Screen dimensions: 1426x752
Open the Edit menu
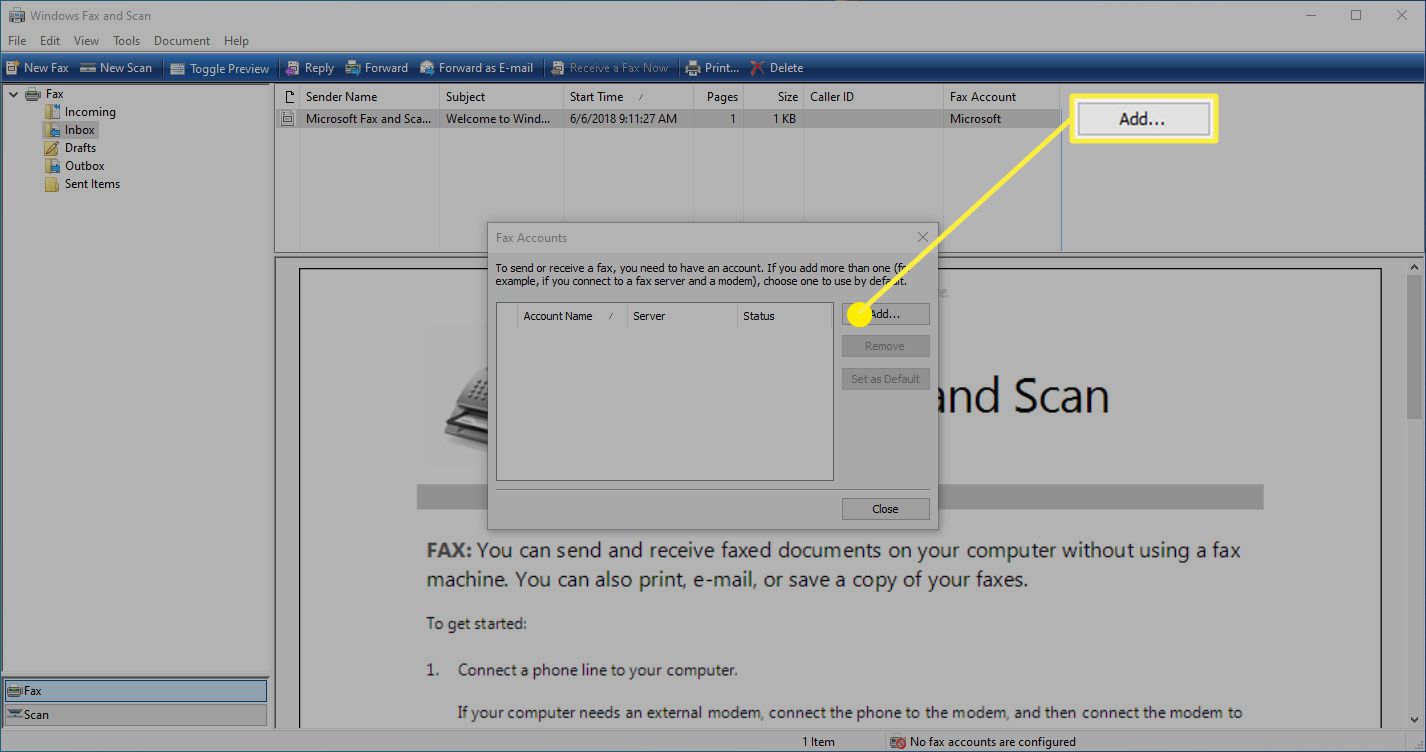(x=50, y=41)
